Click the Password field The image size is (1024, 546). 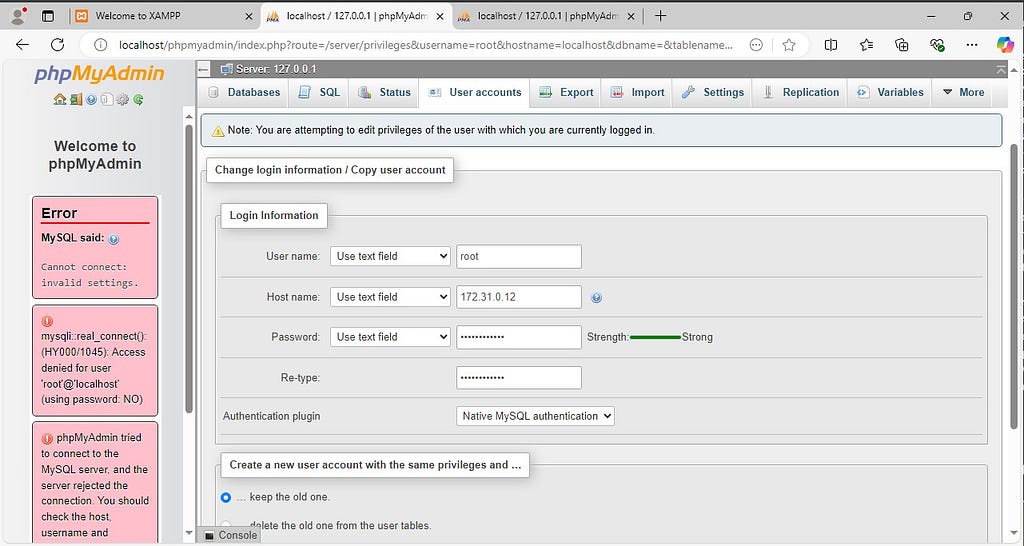[519, 337]
